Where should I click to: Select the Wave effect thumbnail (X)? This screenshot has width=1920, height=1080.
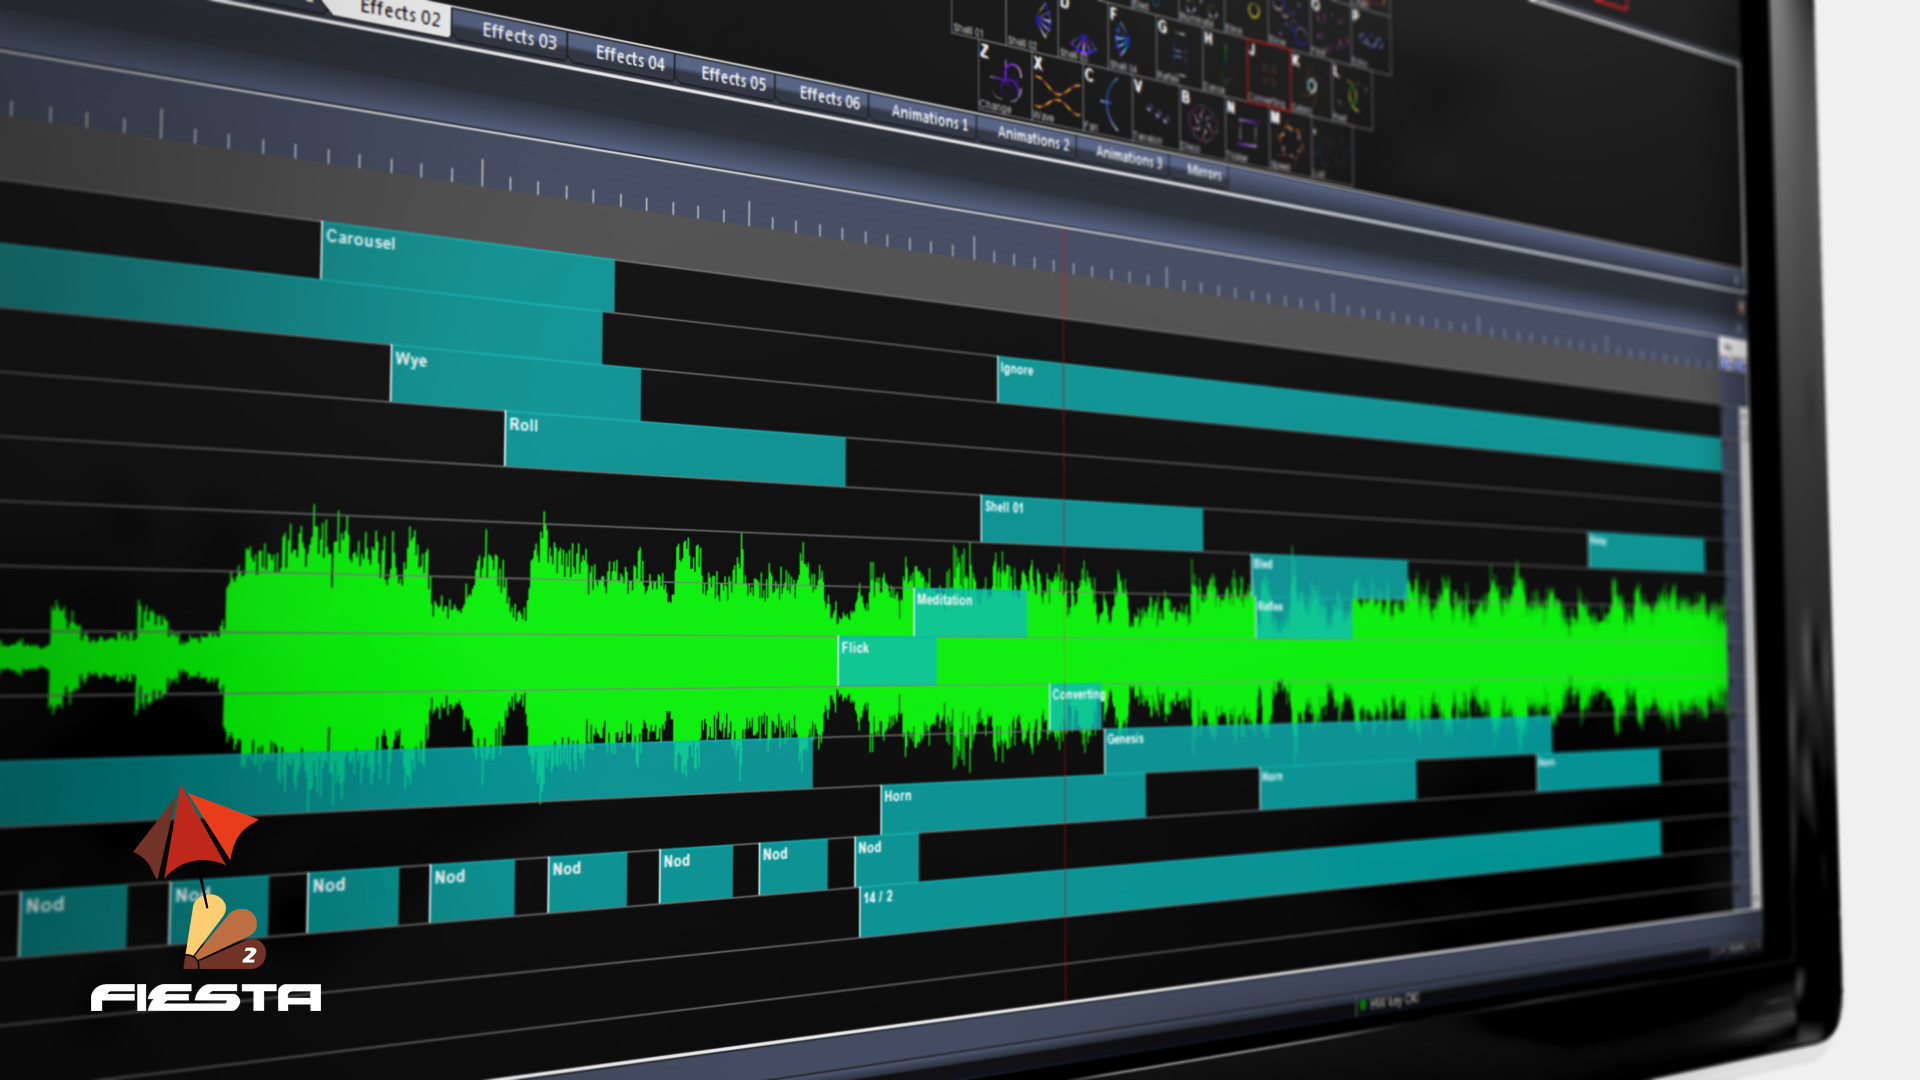1056,95
